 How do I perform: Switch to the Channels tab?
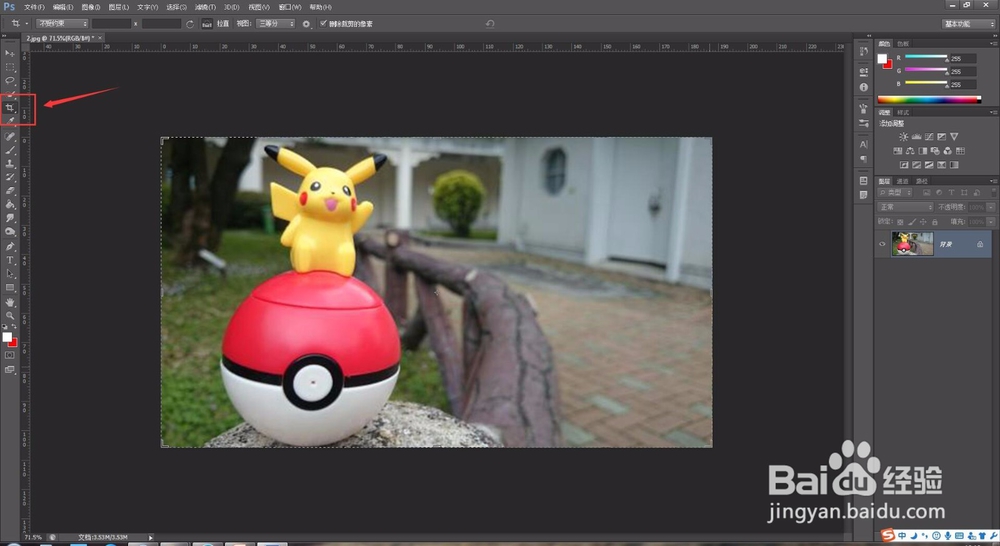pos(903,181)
